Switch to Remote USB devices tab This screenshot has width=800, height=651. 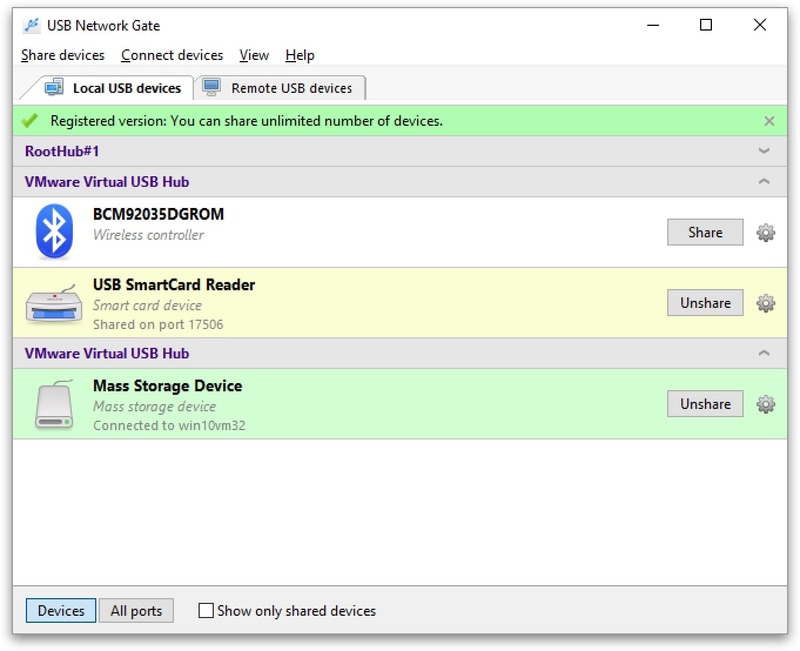[x=280, y=88]
